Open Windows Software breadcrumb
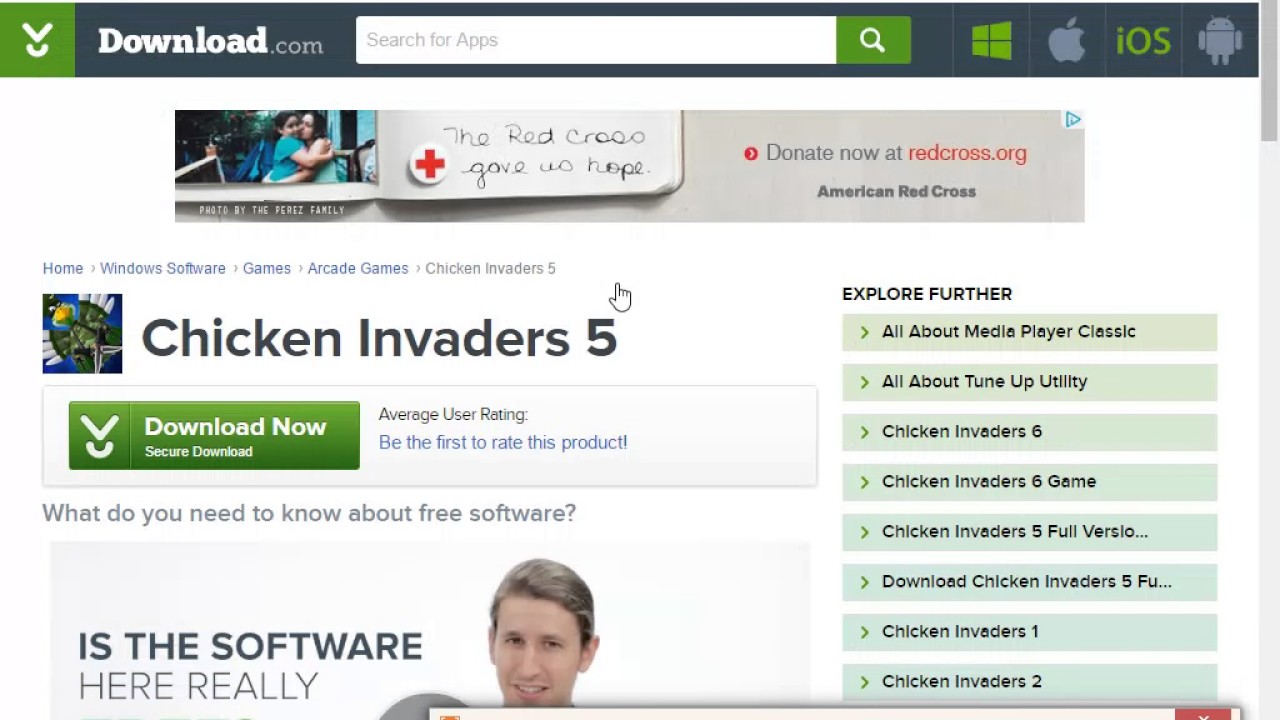1280x720 pixels. pos(163,268)
